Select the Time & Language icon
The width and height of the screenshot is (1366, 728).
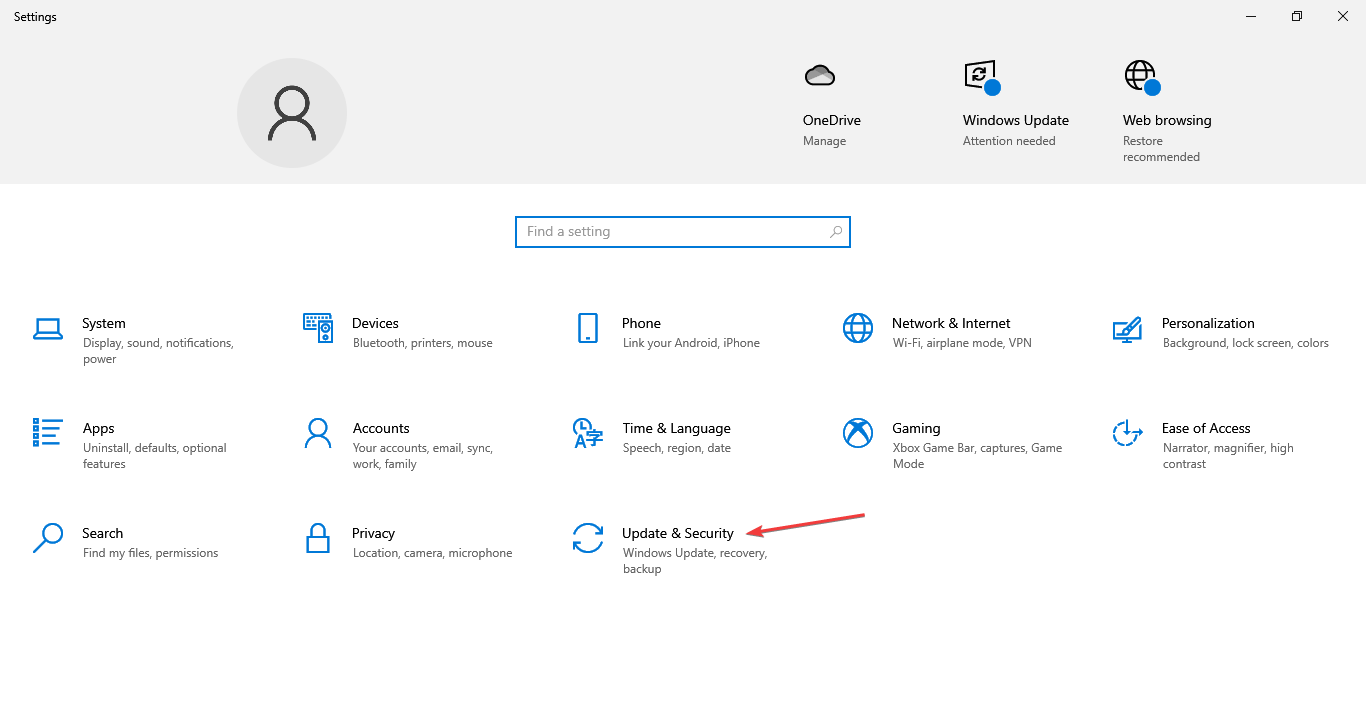tap(587, 433)
